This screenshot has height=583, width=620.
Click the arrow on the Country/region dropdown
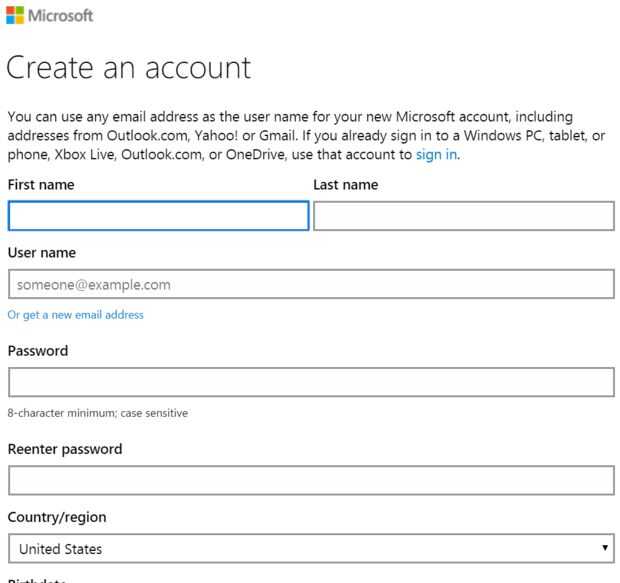point(604,549)
